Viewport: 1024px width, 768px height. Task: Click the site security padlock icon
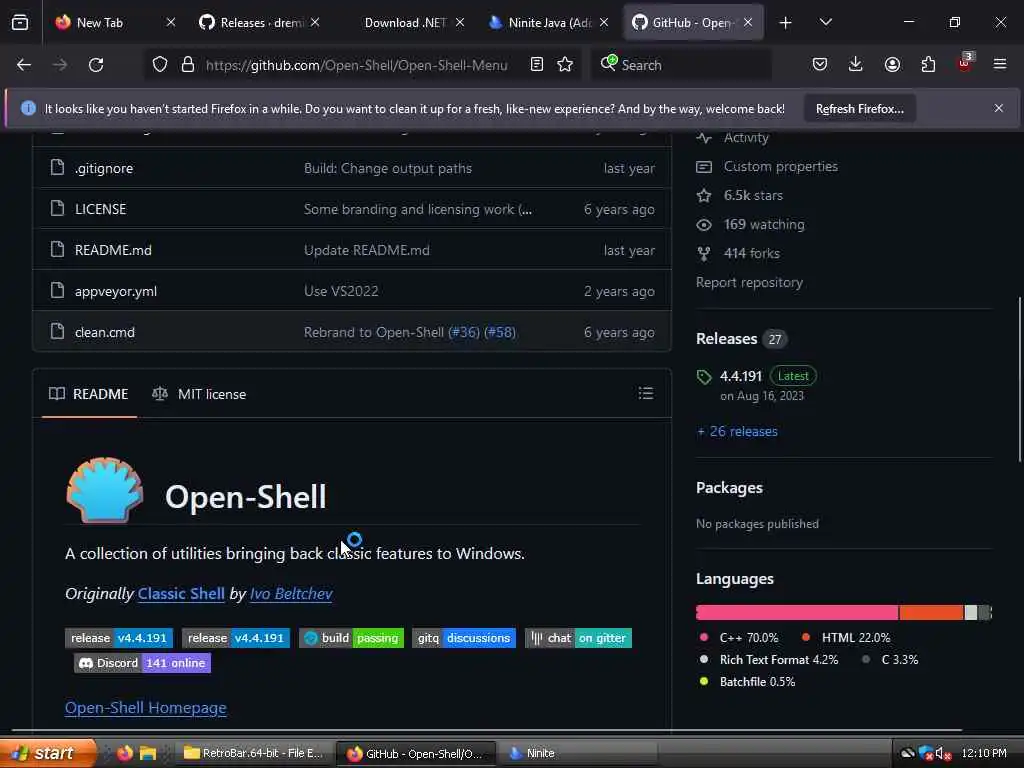pyautogui.click(x=188, y=65)
